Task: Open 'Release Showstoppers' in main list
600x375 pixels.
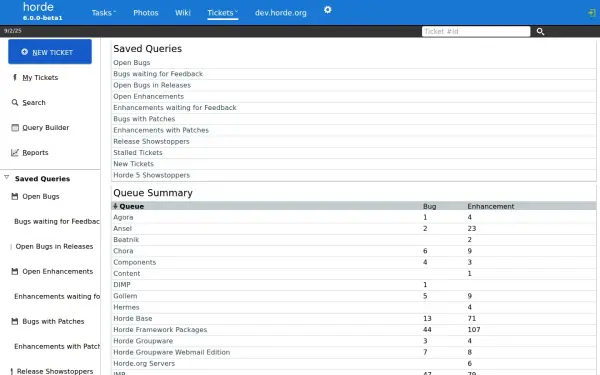Action: tap(151, 142)
